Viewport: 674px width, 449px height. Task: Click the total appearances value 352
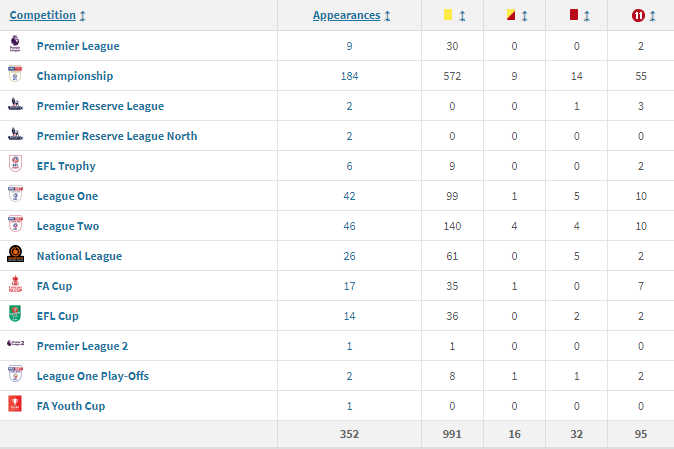349,434
